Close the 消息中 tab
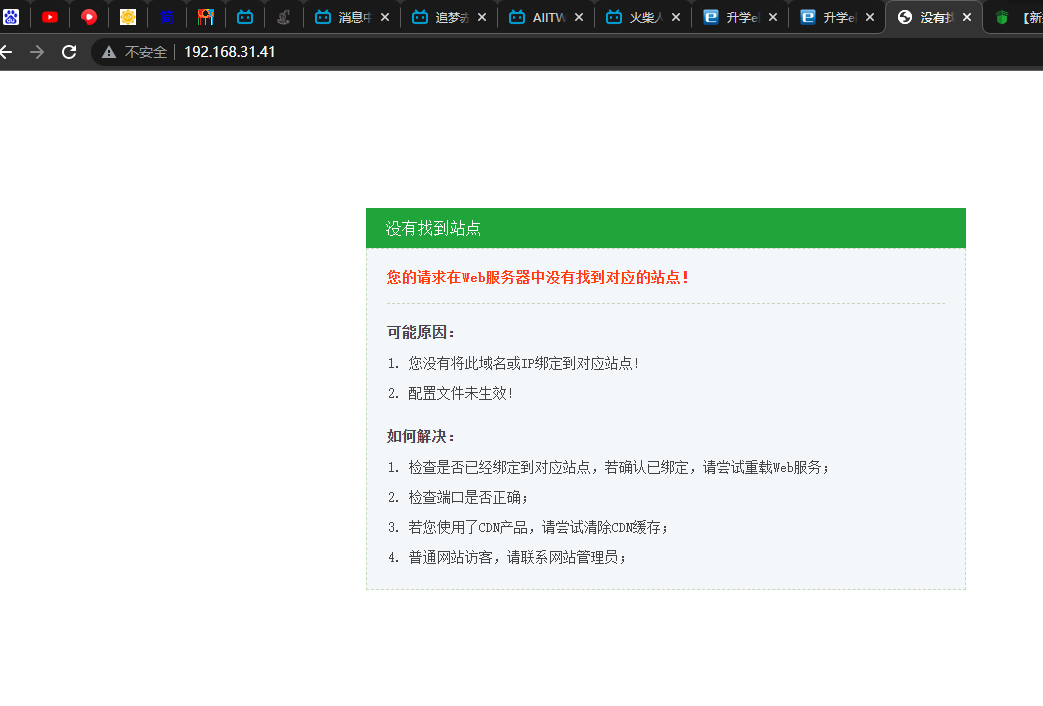1043x706 pixels. coord(385,17)
